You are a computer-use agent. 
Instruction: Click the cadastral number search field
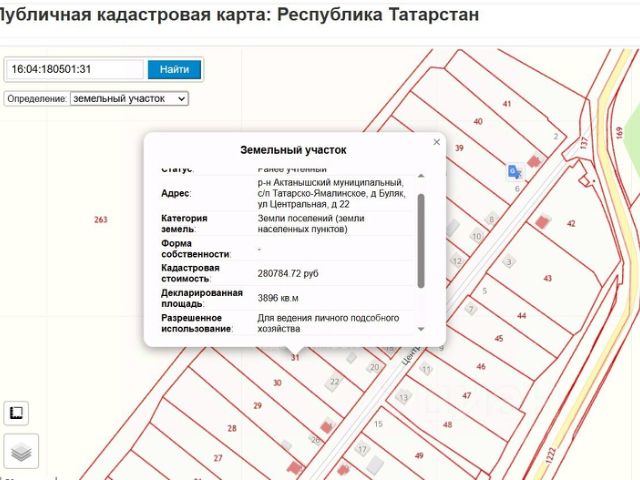pos(75,69)
